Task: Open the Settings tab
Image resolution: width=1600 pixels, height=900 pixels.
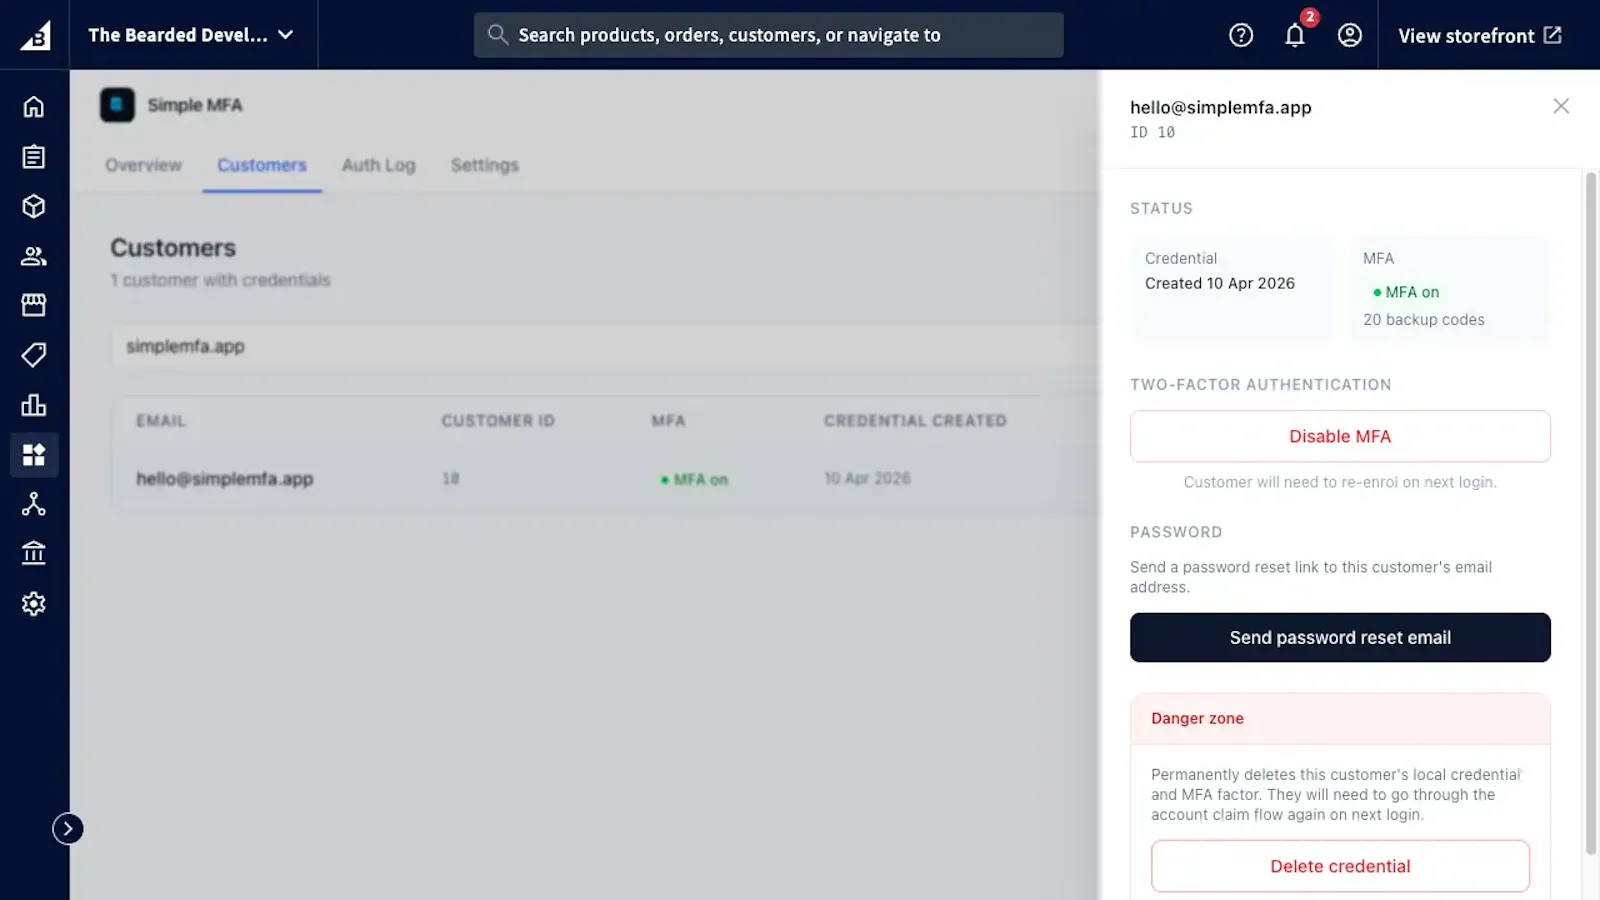Action: (x=485, y=165)
